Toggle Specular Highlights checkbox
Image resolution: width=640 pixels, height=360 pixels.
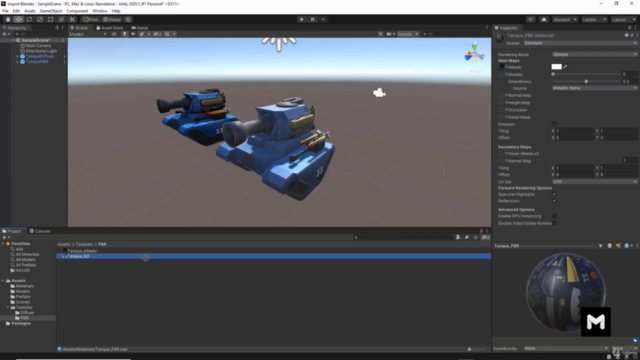554,194
